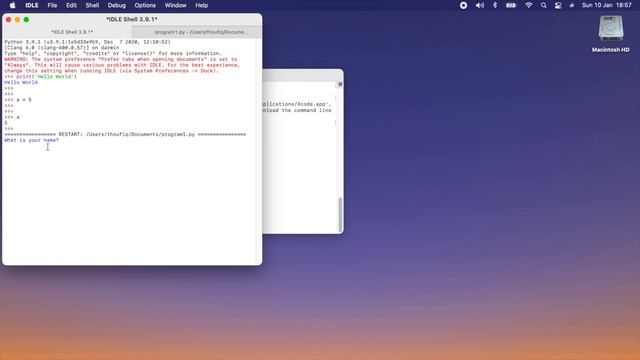Maximize the IDLE Shell window

tap(27, 20)
